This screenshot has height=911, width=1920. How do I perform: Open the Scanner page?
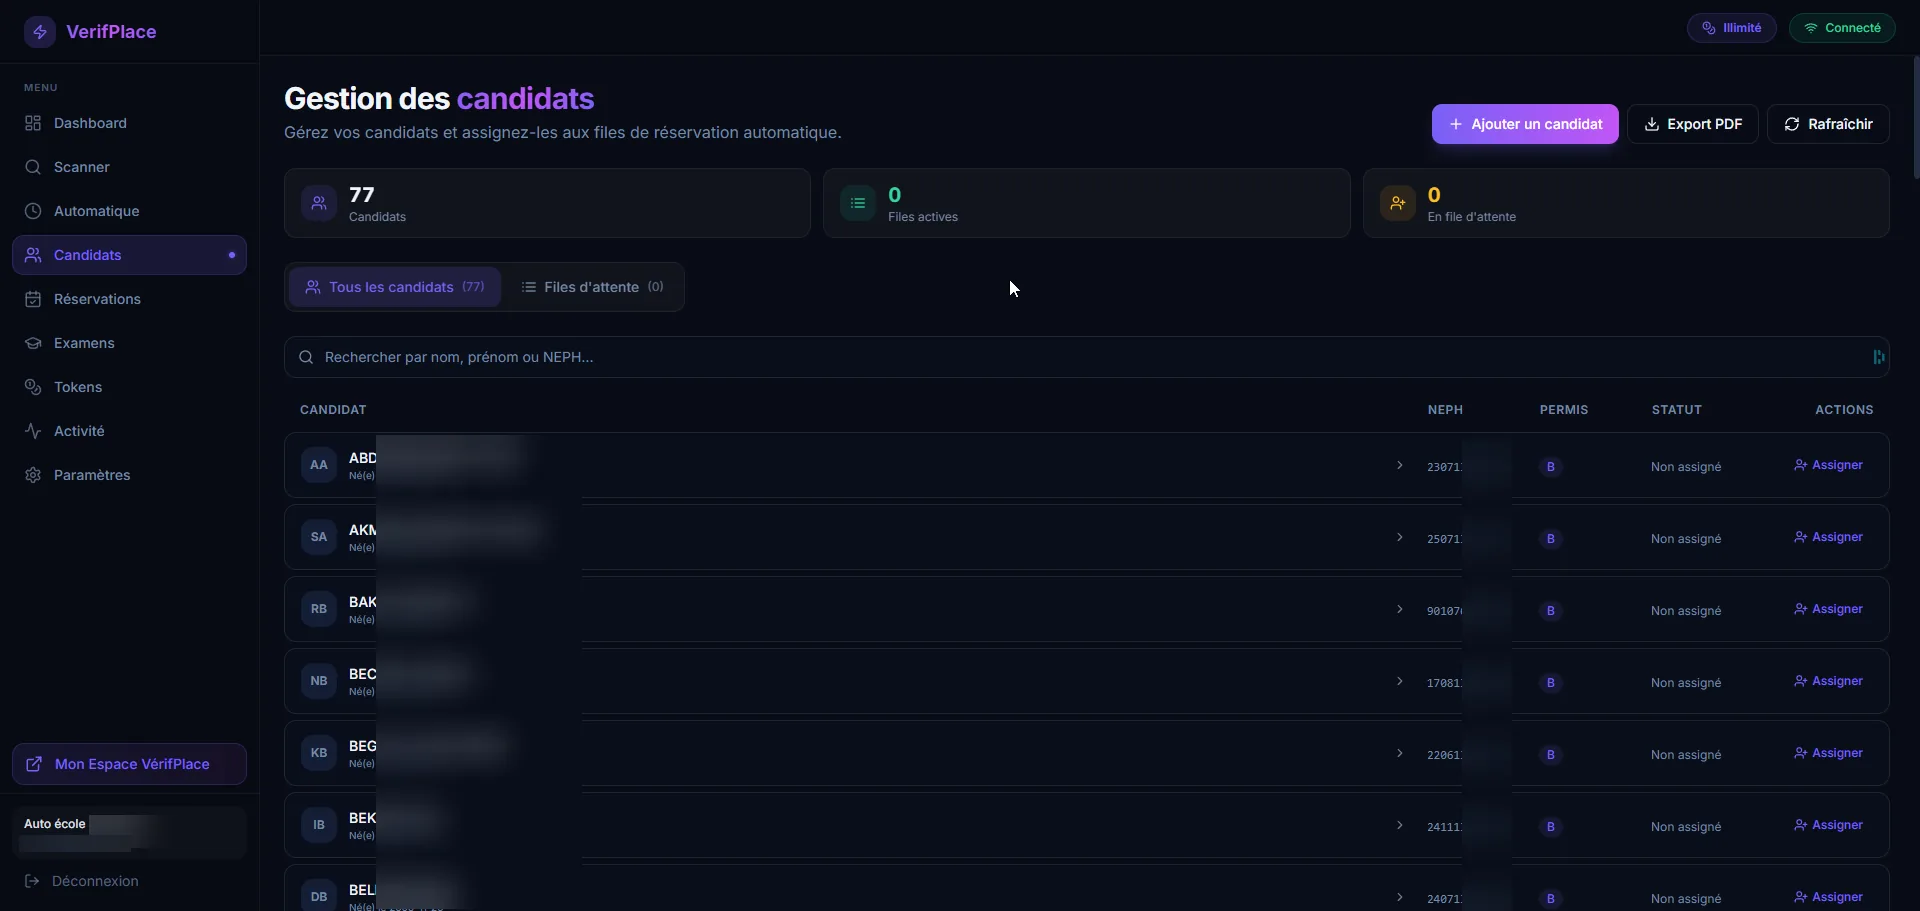click(81, 167)
